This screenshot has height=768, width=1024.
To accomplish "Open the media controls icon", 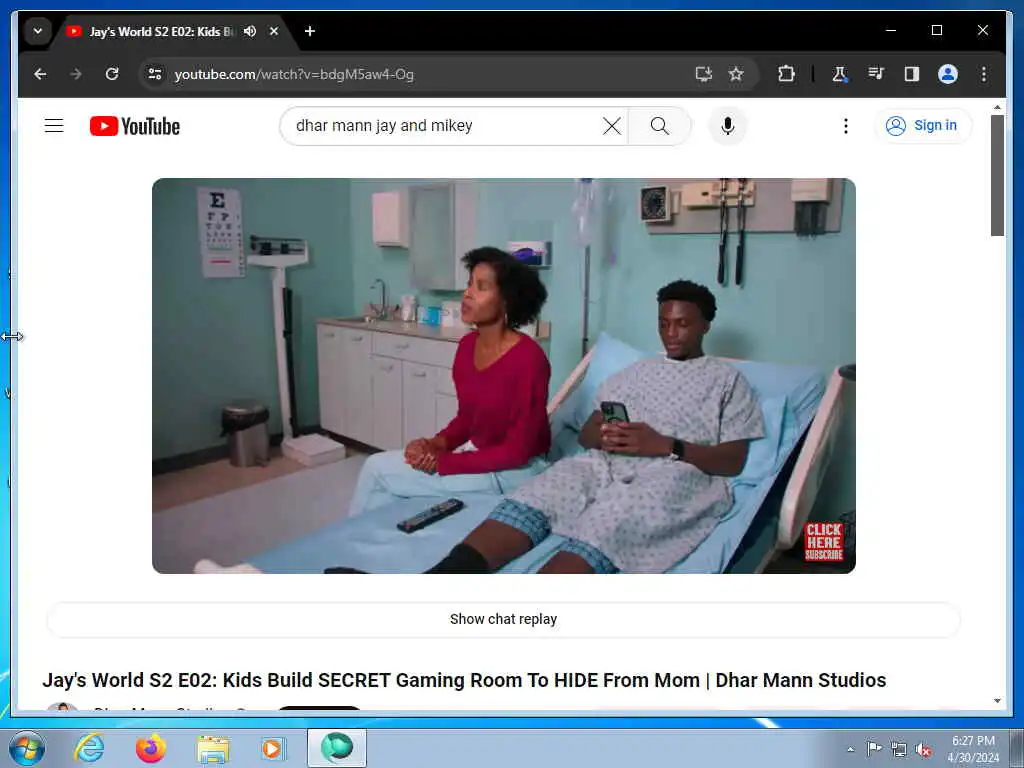I will point(876,74).
